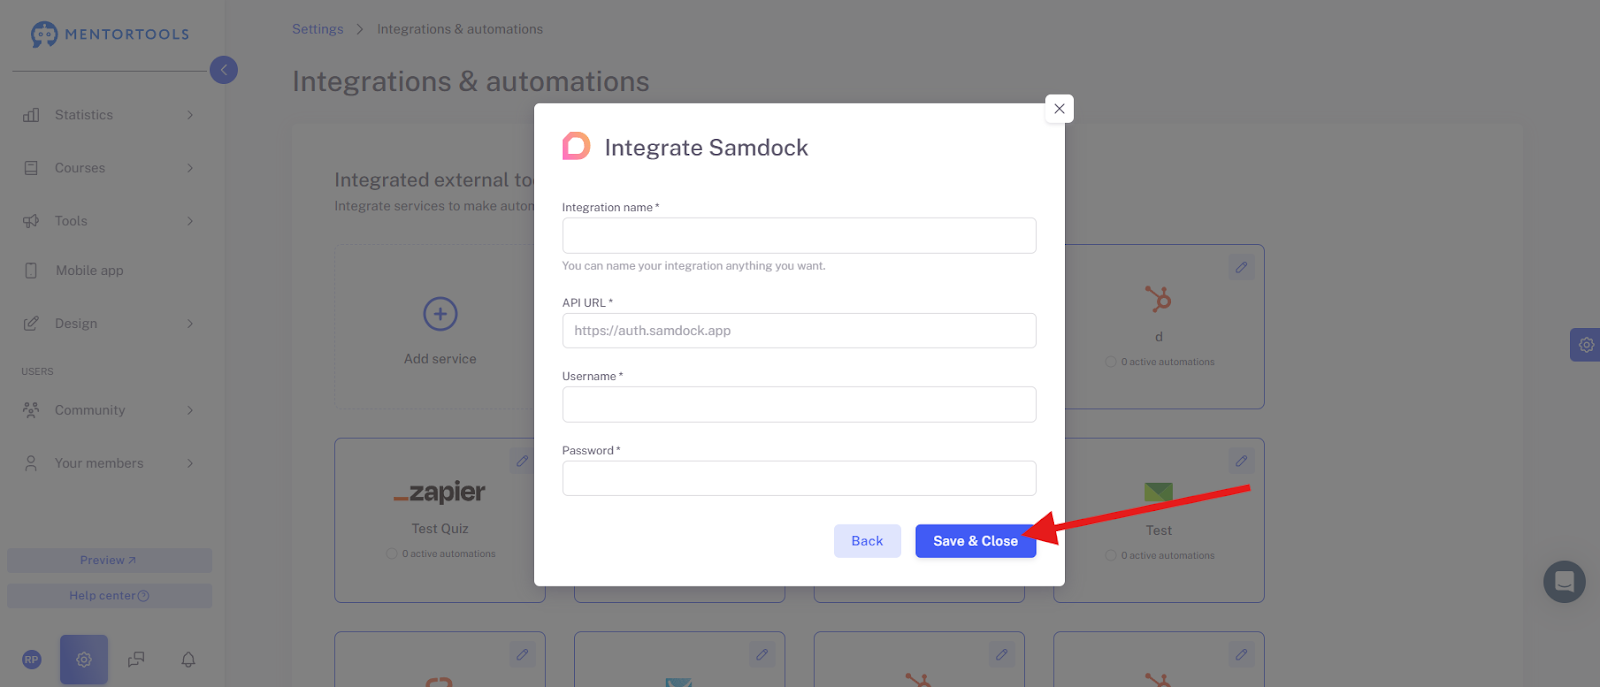
Task: Click the Courses book icon
Action: pyautogui.click(x=31, y=168)
